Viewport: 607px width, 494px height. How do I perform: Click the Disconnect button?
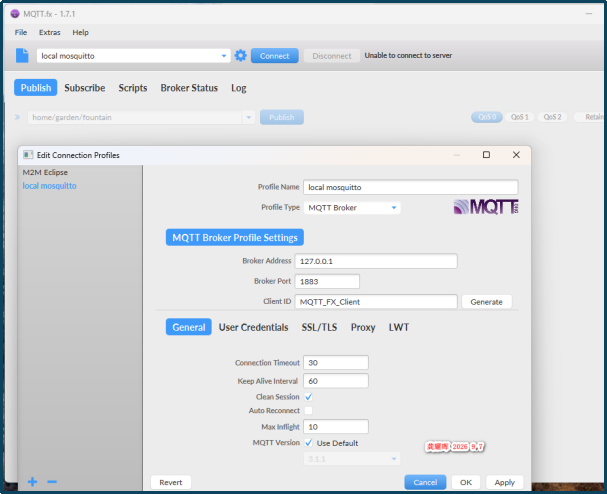pos(332,56)
